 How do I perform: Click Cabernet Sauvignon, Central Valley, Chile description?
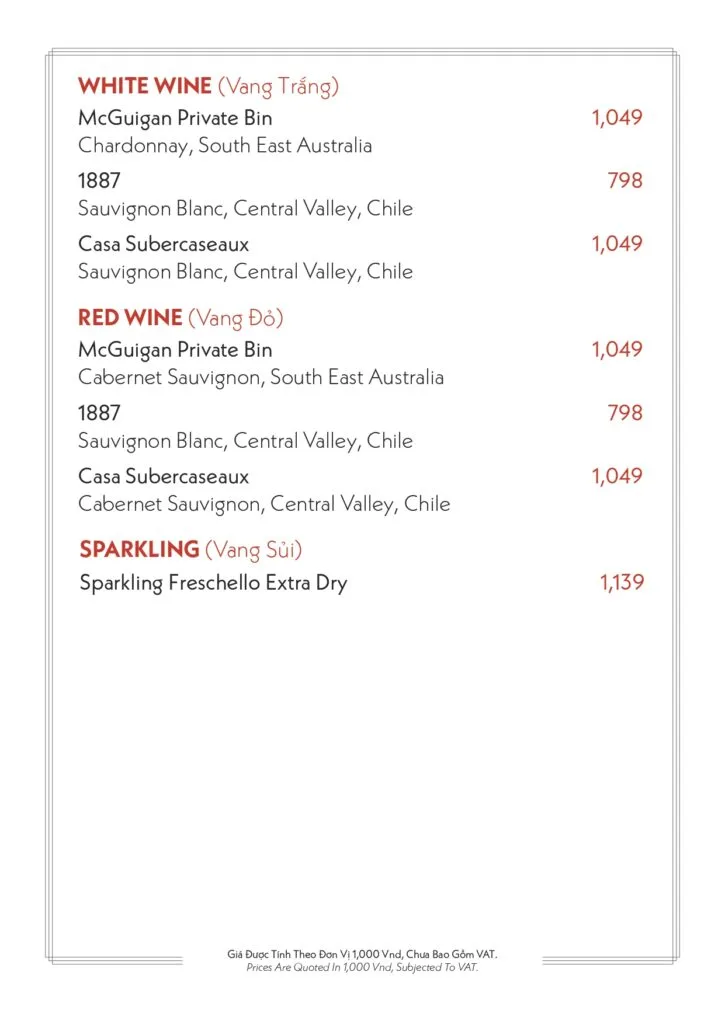[x=264, y=504]
